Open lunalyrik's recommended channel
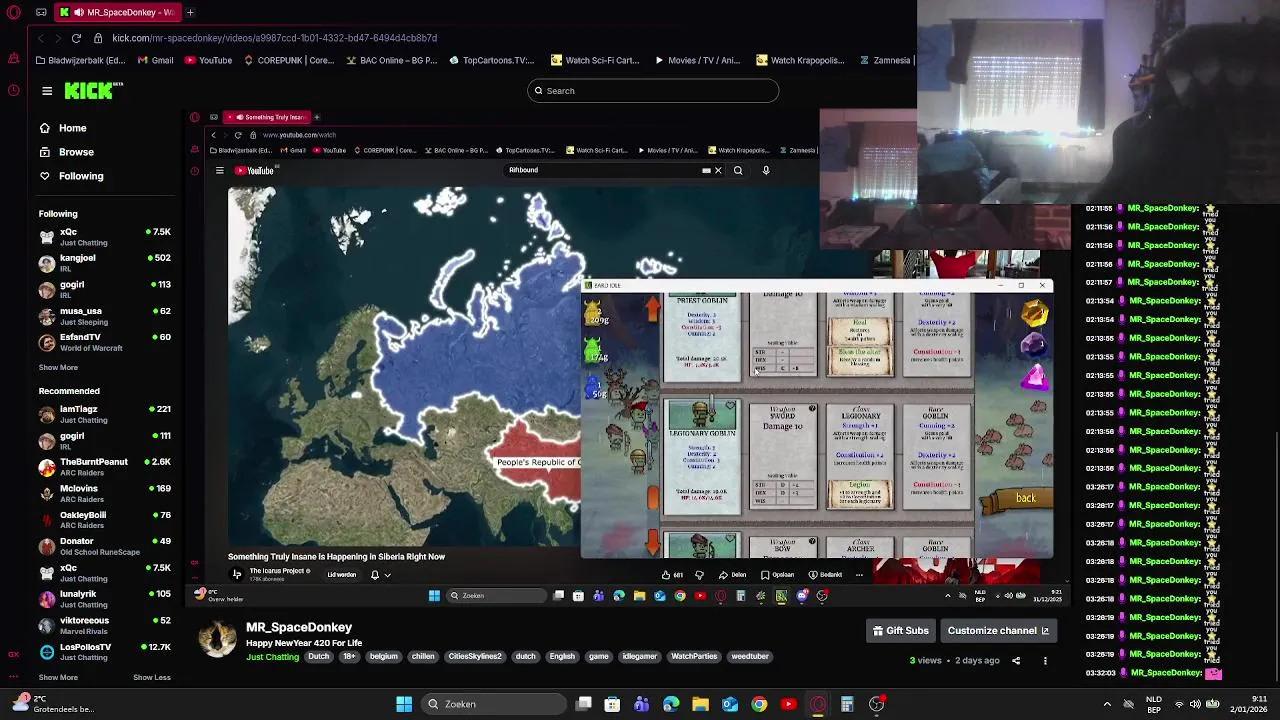Viewport: 1280px width, 720px height. pos(105,599)
